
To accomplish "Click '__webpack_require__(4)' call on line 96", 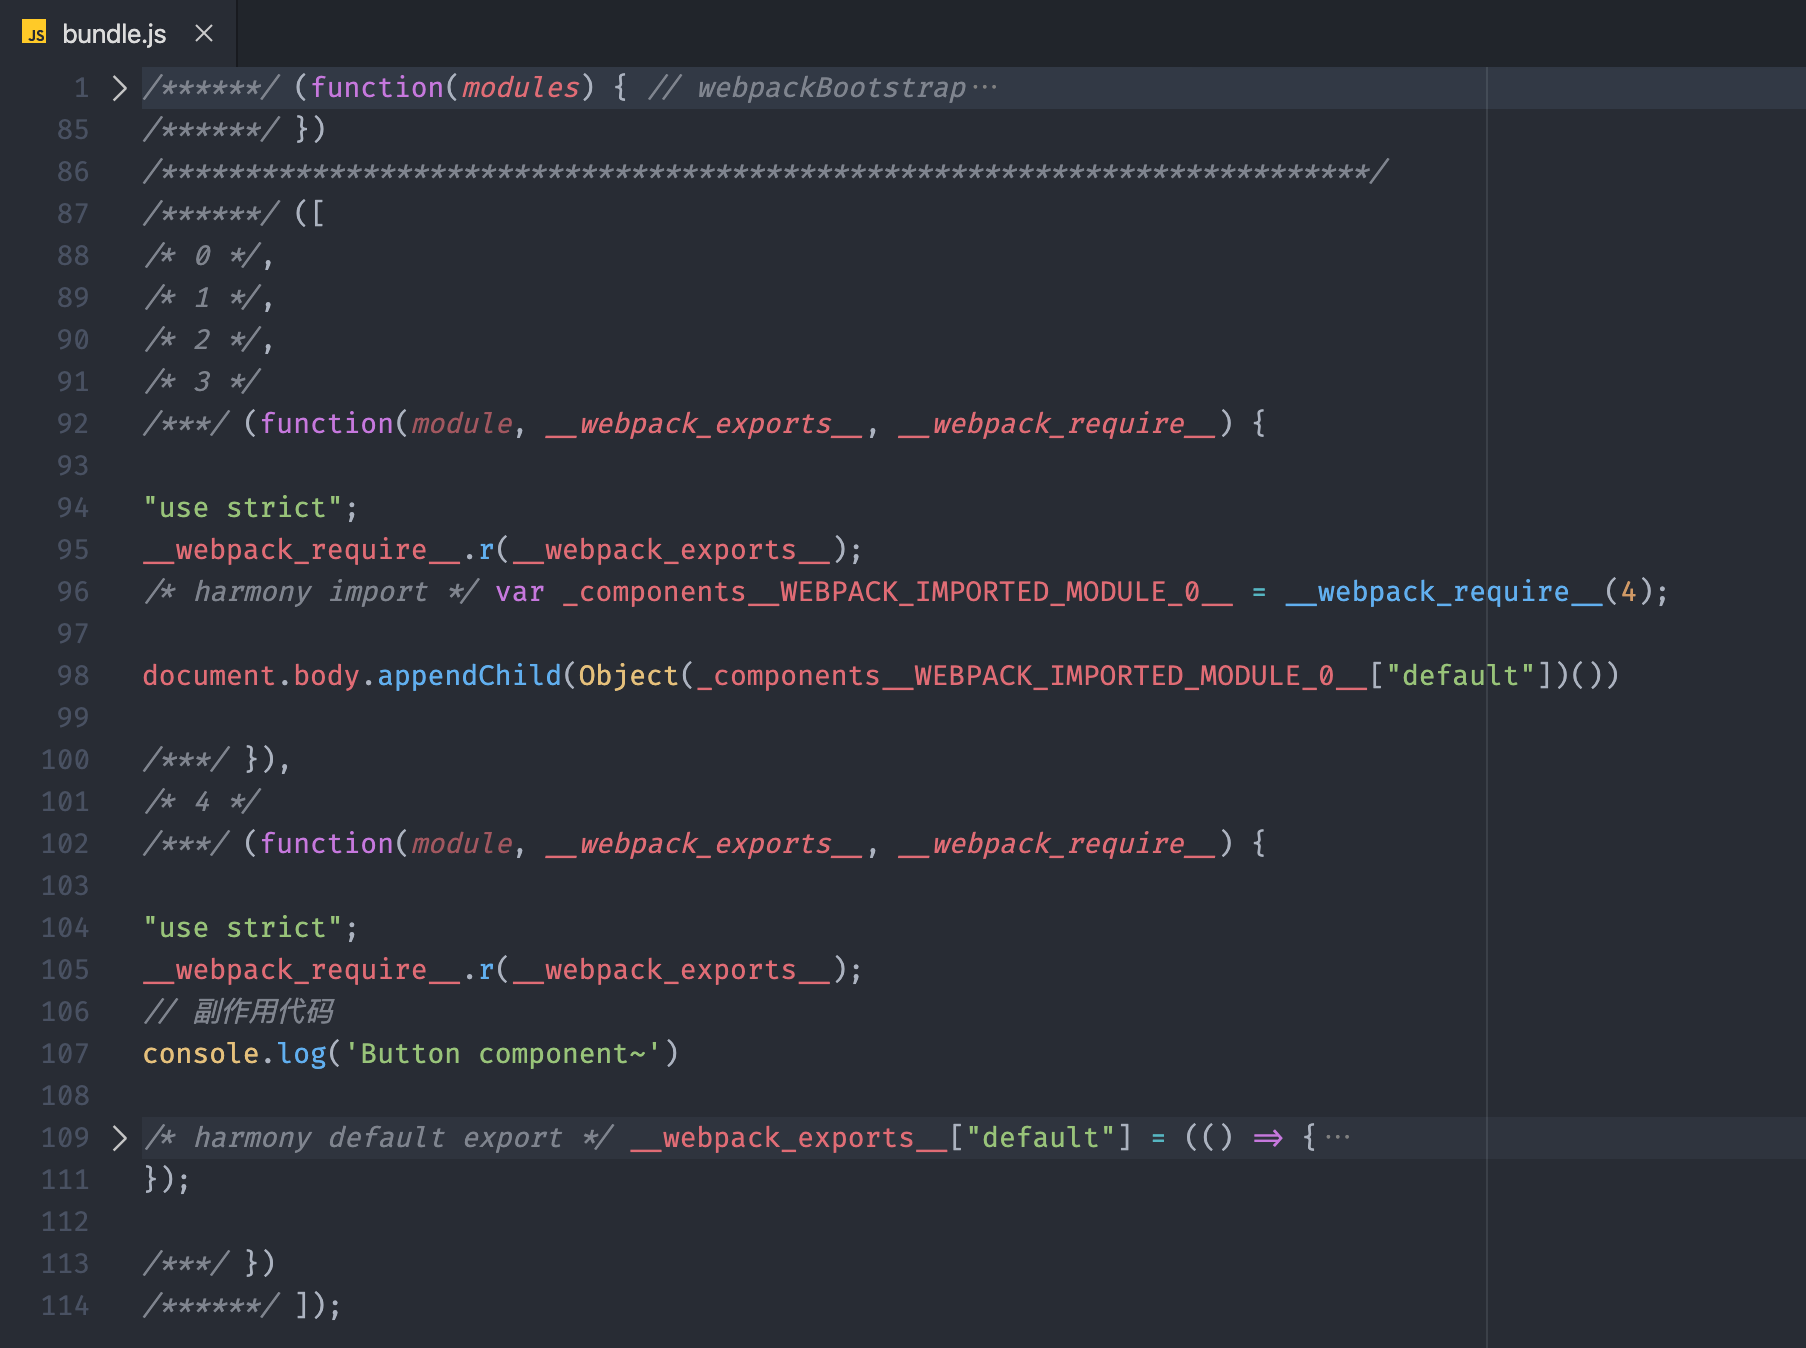I will (1469, 592).
